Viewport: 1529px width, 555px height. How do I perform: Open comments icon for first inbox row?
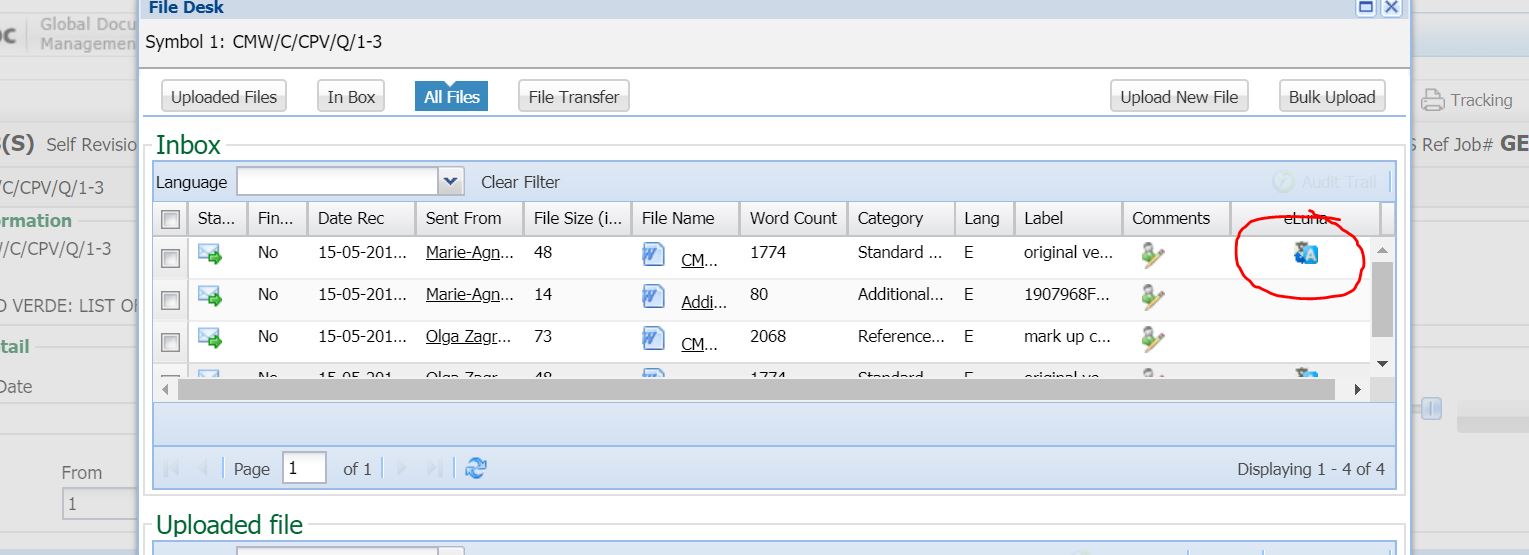point(1153,255)
